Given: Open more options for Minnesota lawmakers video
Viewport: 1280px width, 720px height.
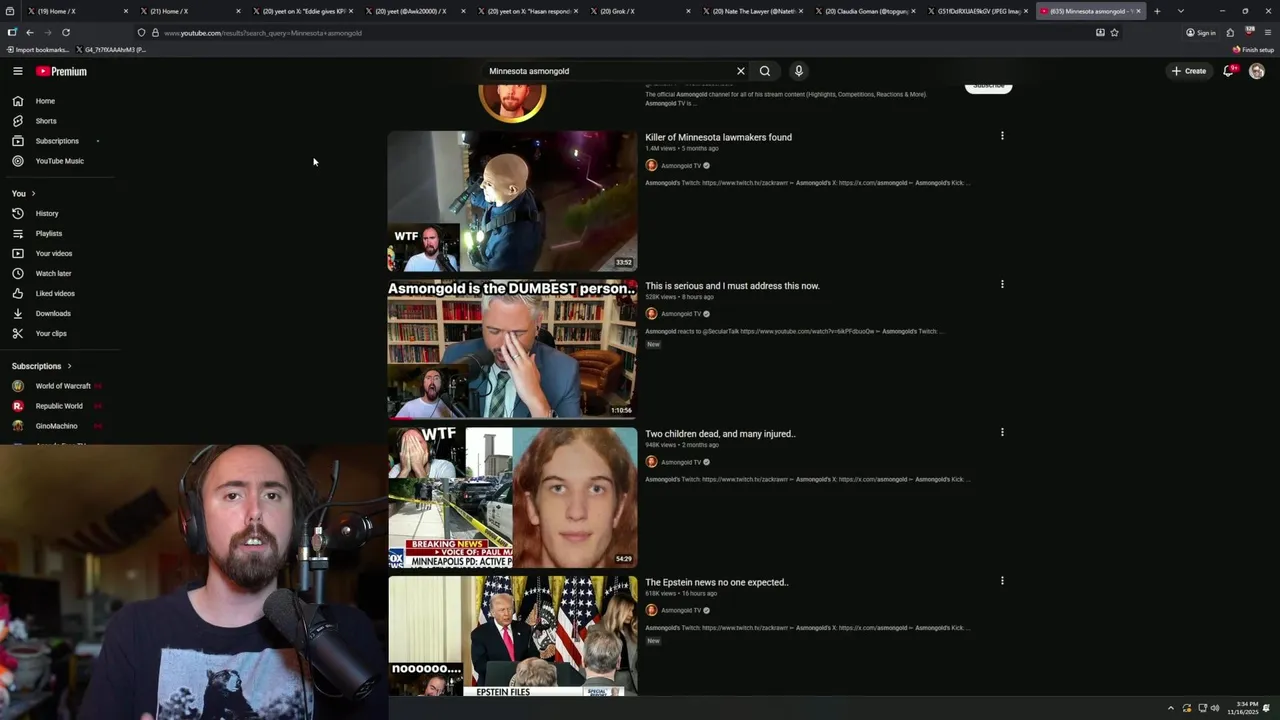Looking at the screenshot, I should tap(1002, 136).
